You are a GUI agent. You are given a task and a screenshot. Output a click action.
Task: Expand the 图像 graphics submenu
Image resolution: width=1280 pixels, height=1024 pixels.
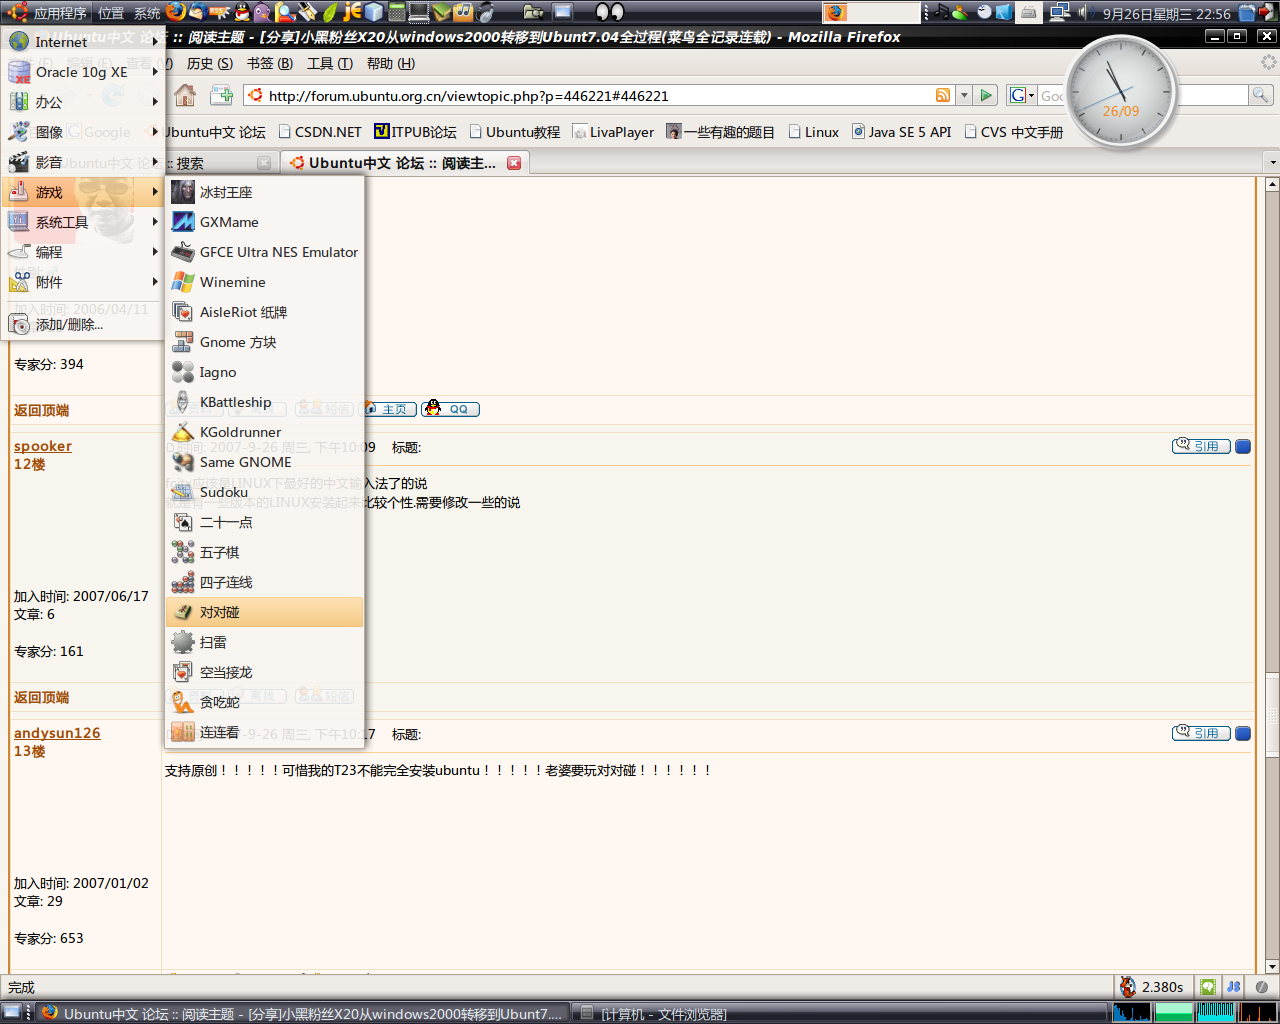click(83, 132)
